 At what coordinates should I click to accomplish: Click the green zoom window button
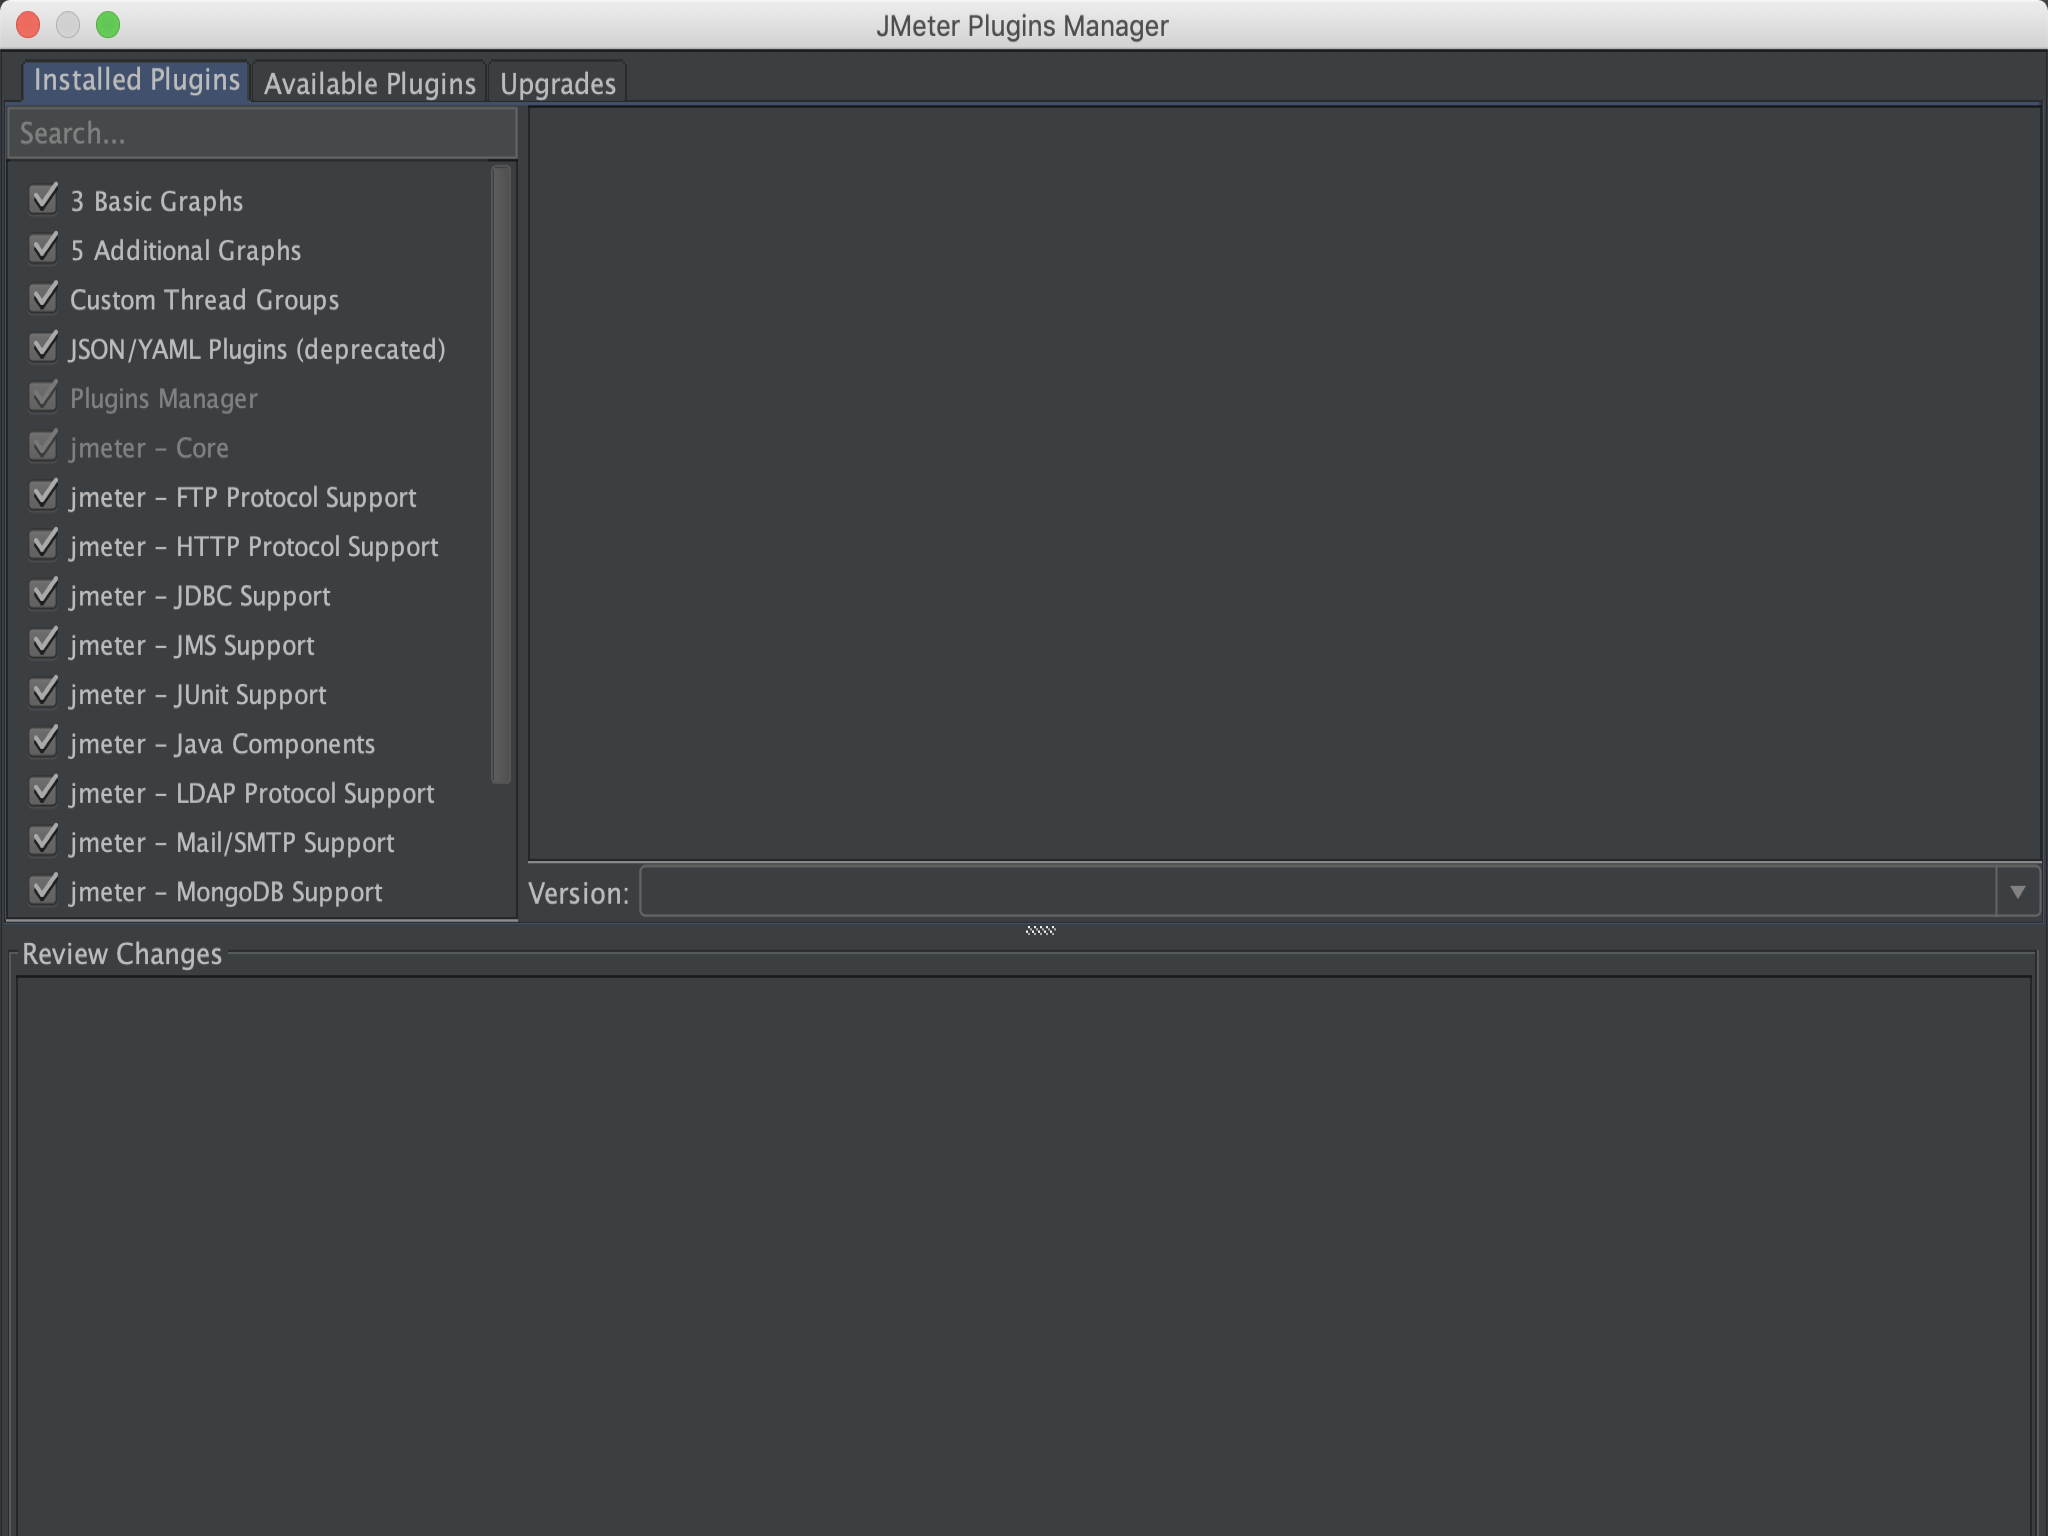pos(108,25)
